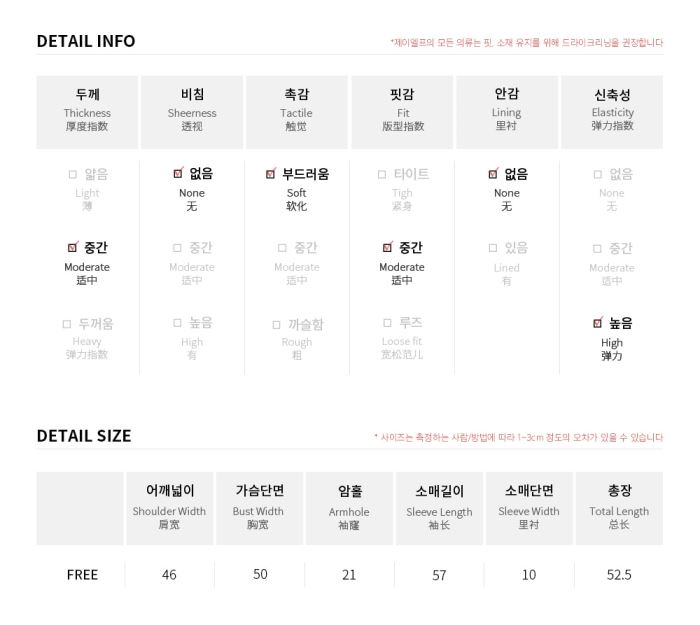Select the Total Length header cell
This screenshot has height=625, width=700.
point(619,508)
